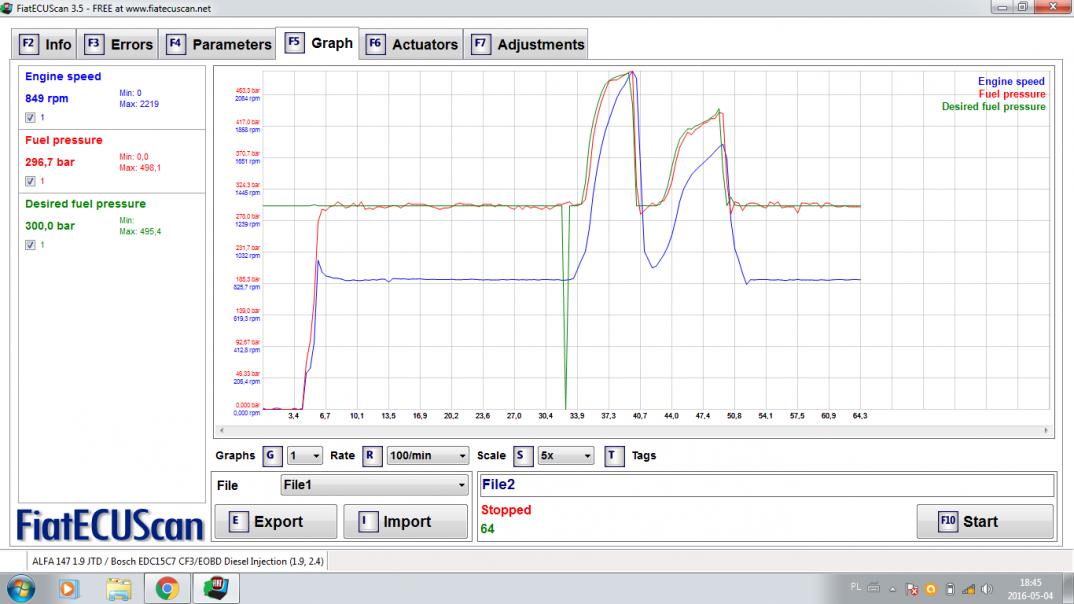Screen dimensions: 1074x604
Task: Click the G shortcut icon for Graphs
Action: click(272, 455)
